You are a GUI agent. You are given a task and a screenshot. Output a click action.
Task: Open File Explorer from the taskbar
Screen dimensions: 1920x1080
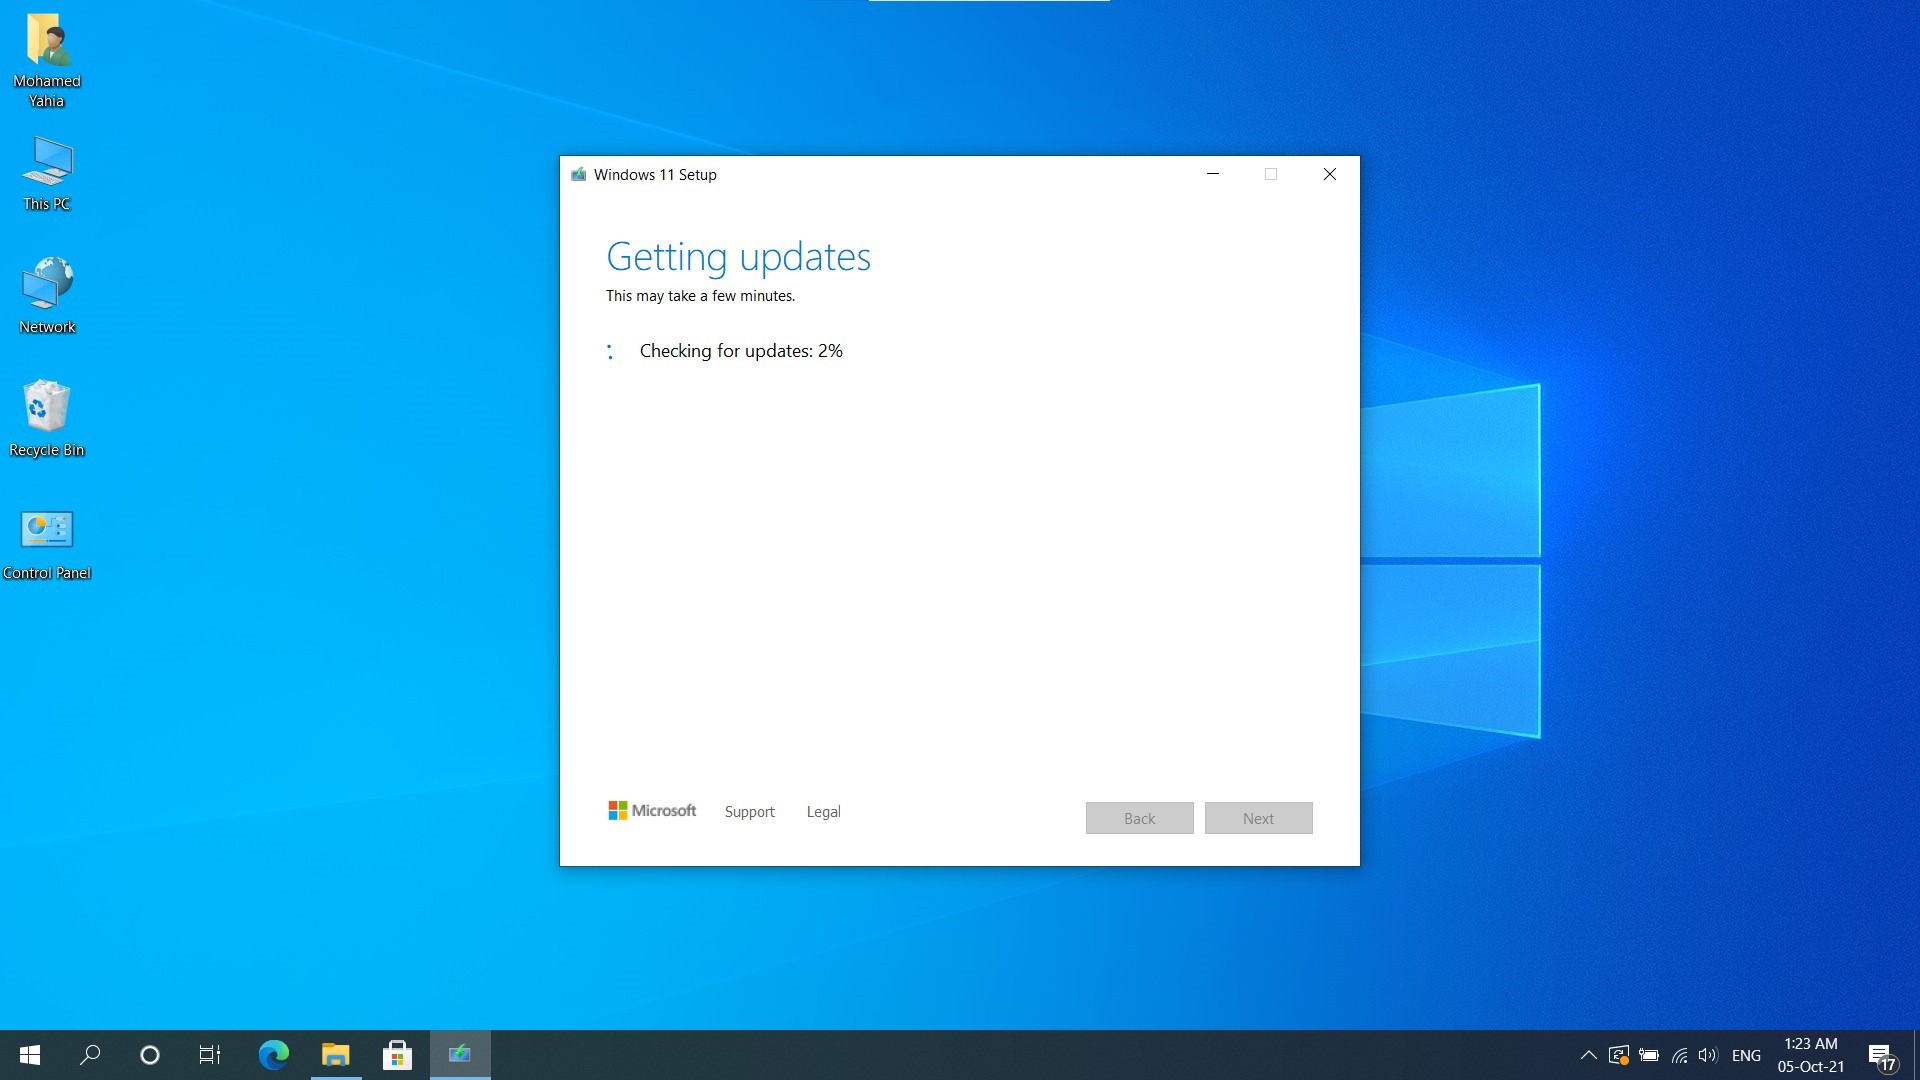click(336, 1055)
